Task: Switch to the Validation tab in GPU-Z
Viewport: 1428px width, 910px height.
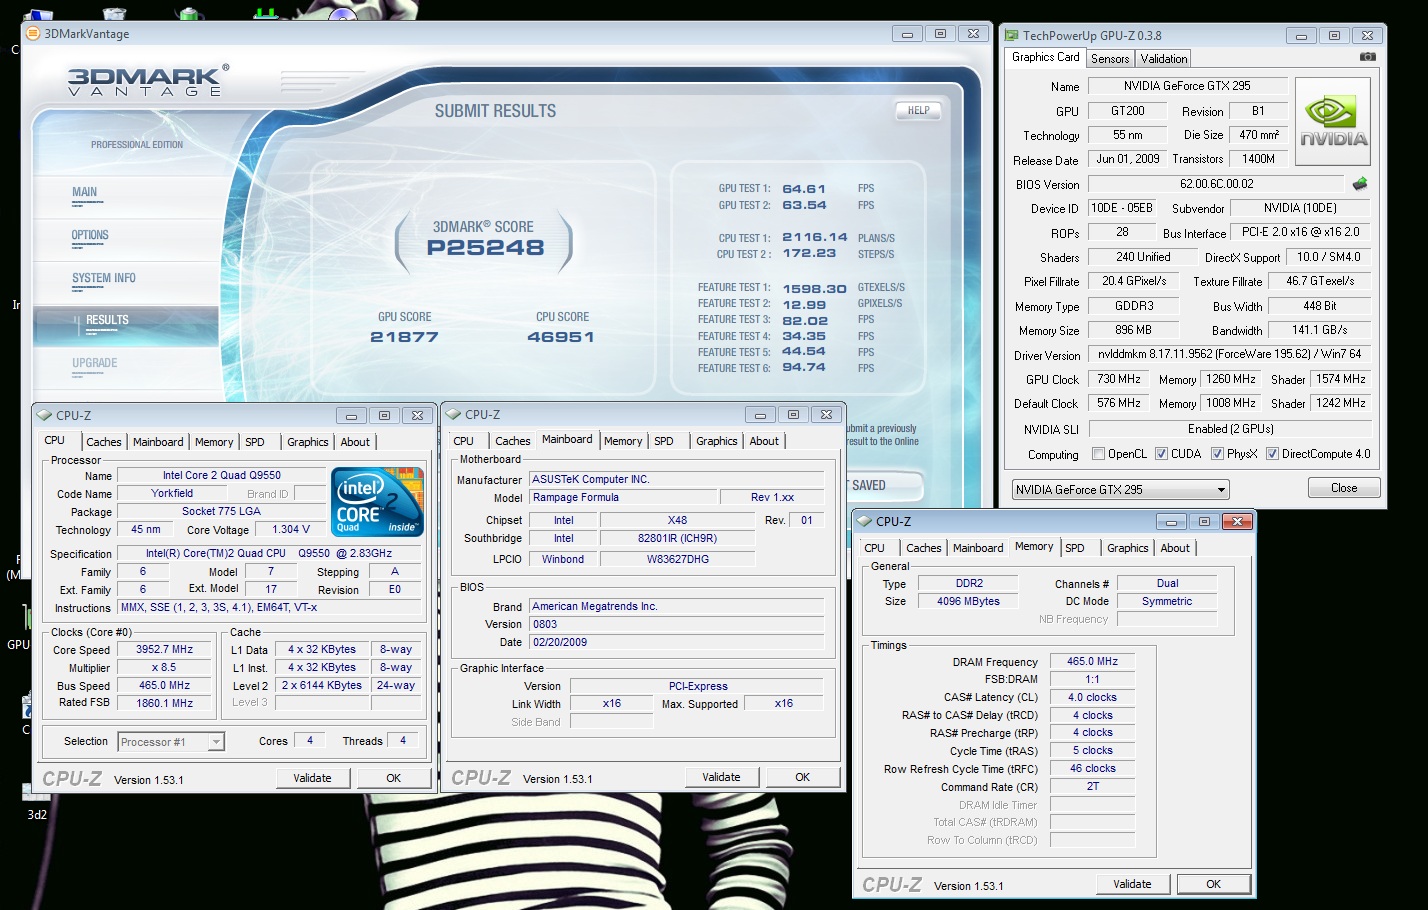Action: click(x=1164, y=59)
